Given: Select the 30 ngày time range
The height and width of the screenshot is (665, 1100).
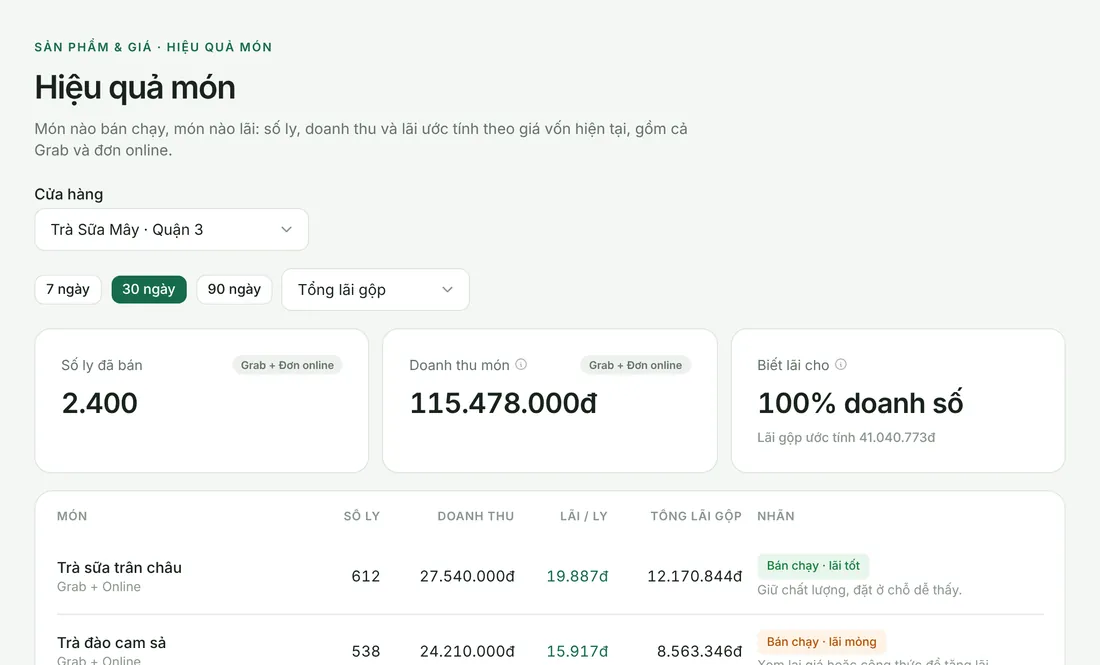Looking at the screenshot, I should coord(149,290).
